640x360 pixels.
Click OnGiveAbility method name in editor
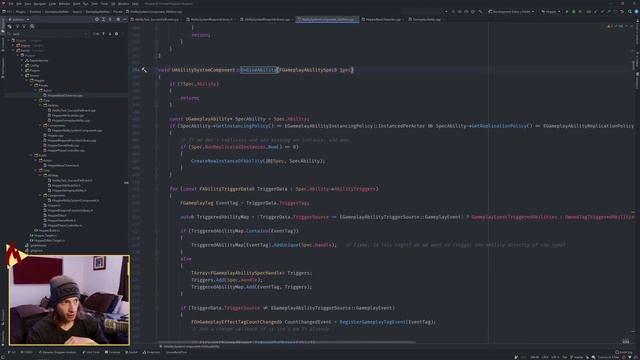tap(258, 70)
